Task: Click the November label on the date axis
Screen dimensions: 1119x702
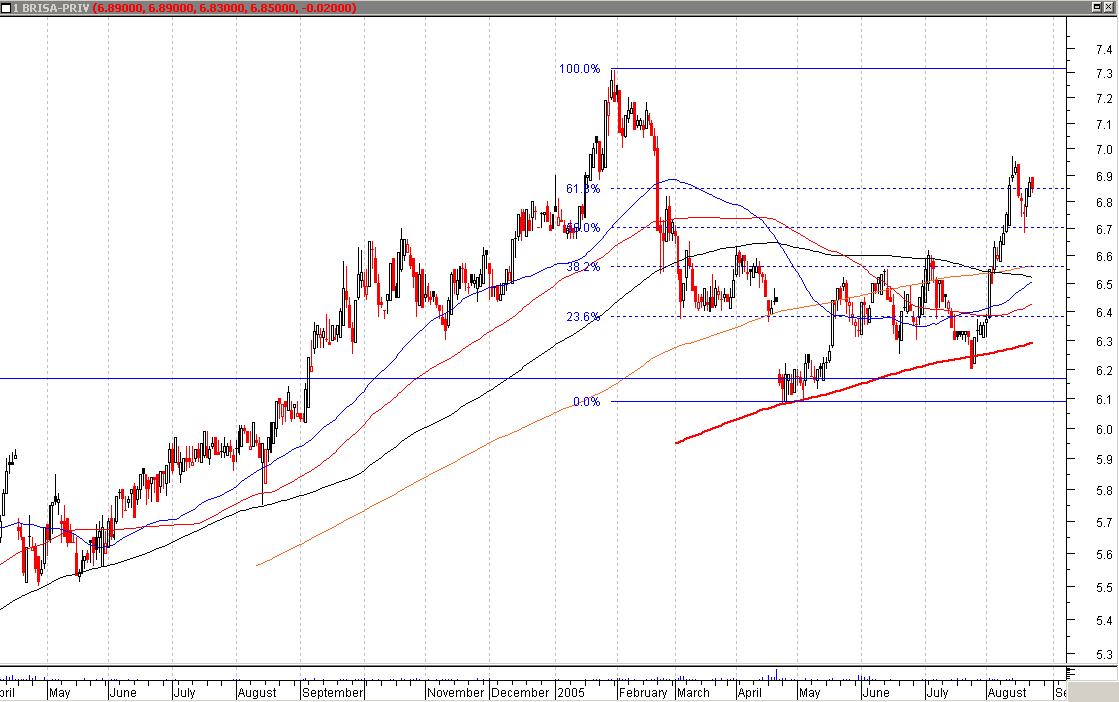Action: (x=455, y=692)
